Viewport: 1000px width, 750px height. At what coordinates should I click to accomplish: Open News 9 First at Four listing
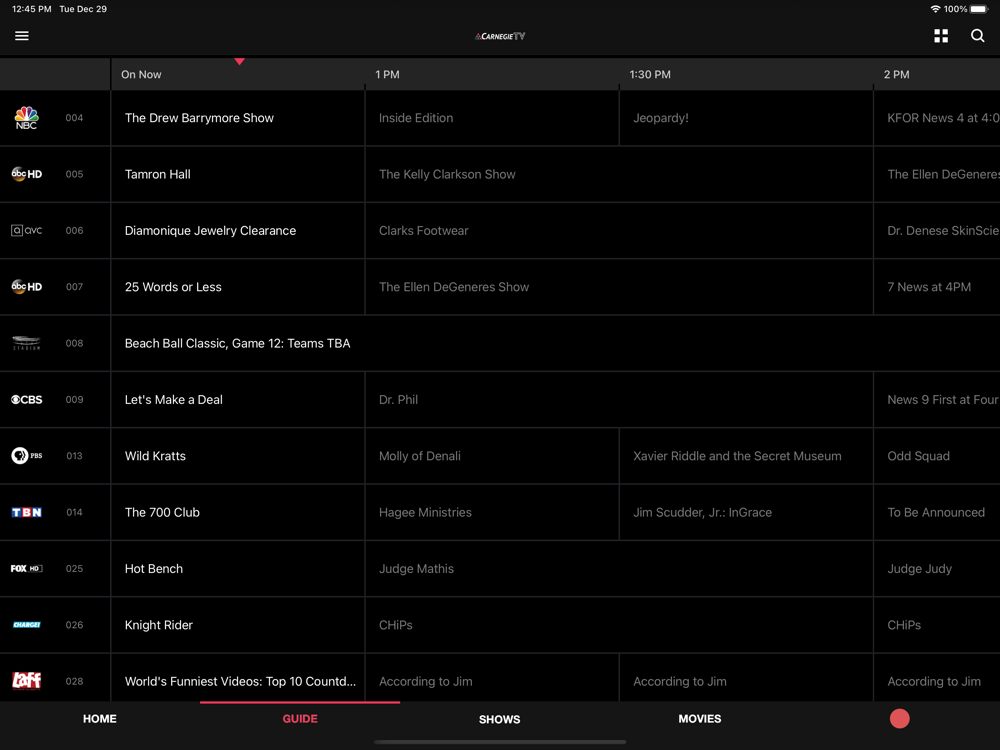(937, 399)
